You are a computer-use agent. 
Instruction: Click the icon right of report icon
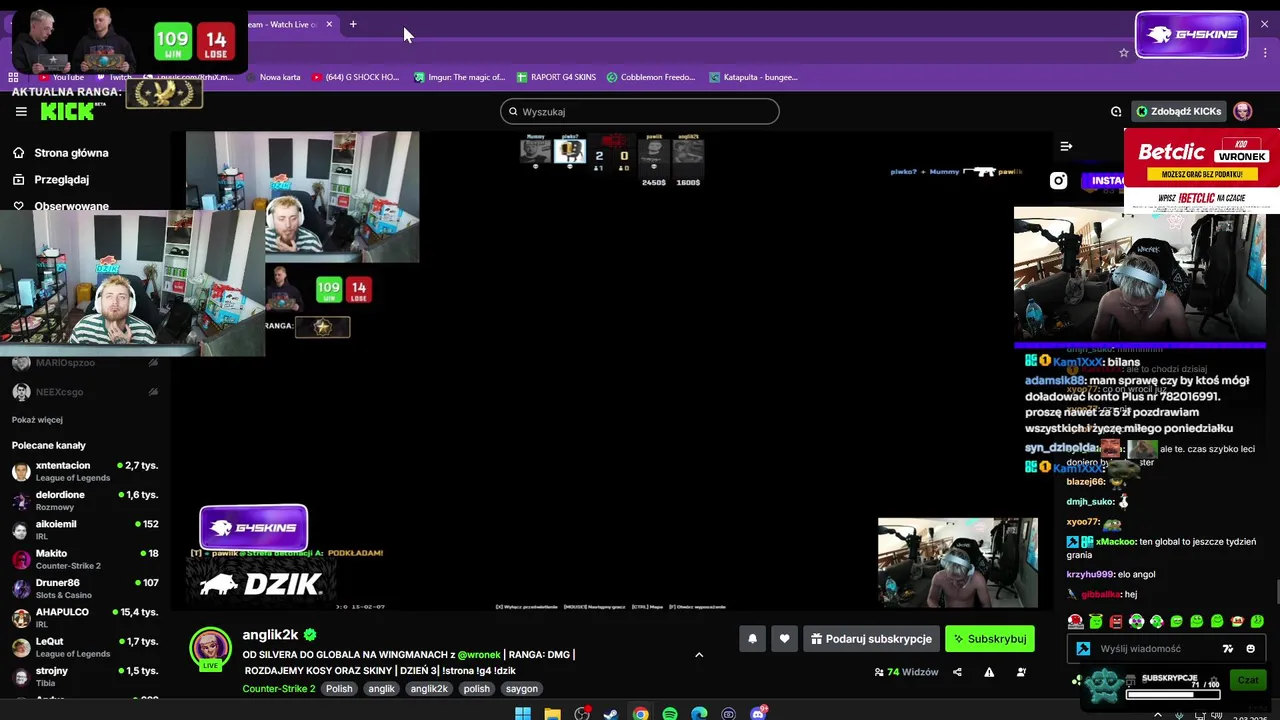point(1021,672)
